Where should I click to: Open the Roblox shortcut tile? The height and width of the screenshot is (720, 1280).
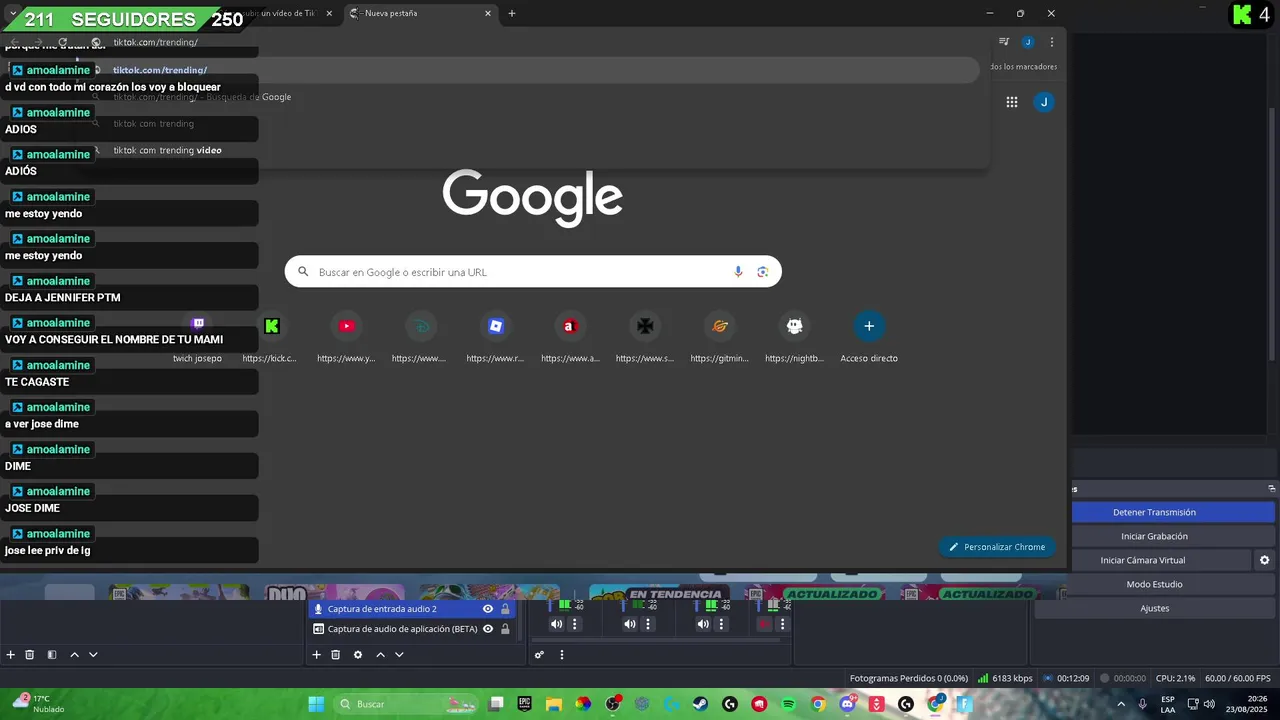pyautogui.click(x=495, y=337)
